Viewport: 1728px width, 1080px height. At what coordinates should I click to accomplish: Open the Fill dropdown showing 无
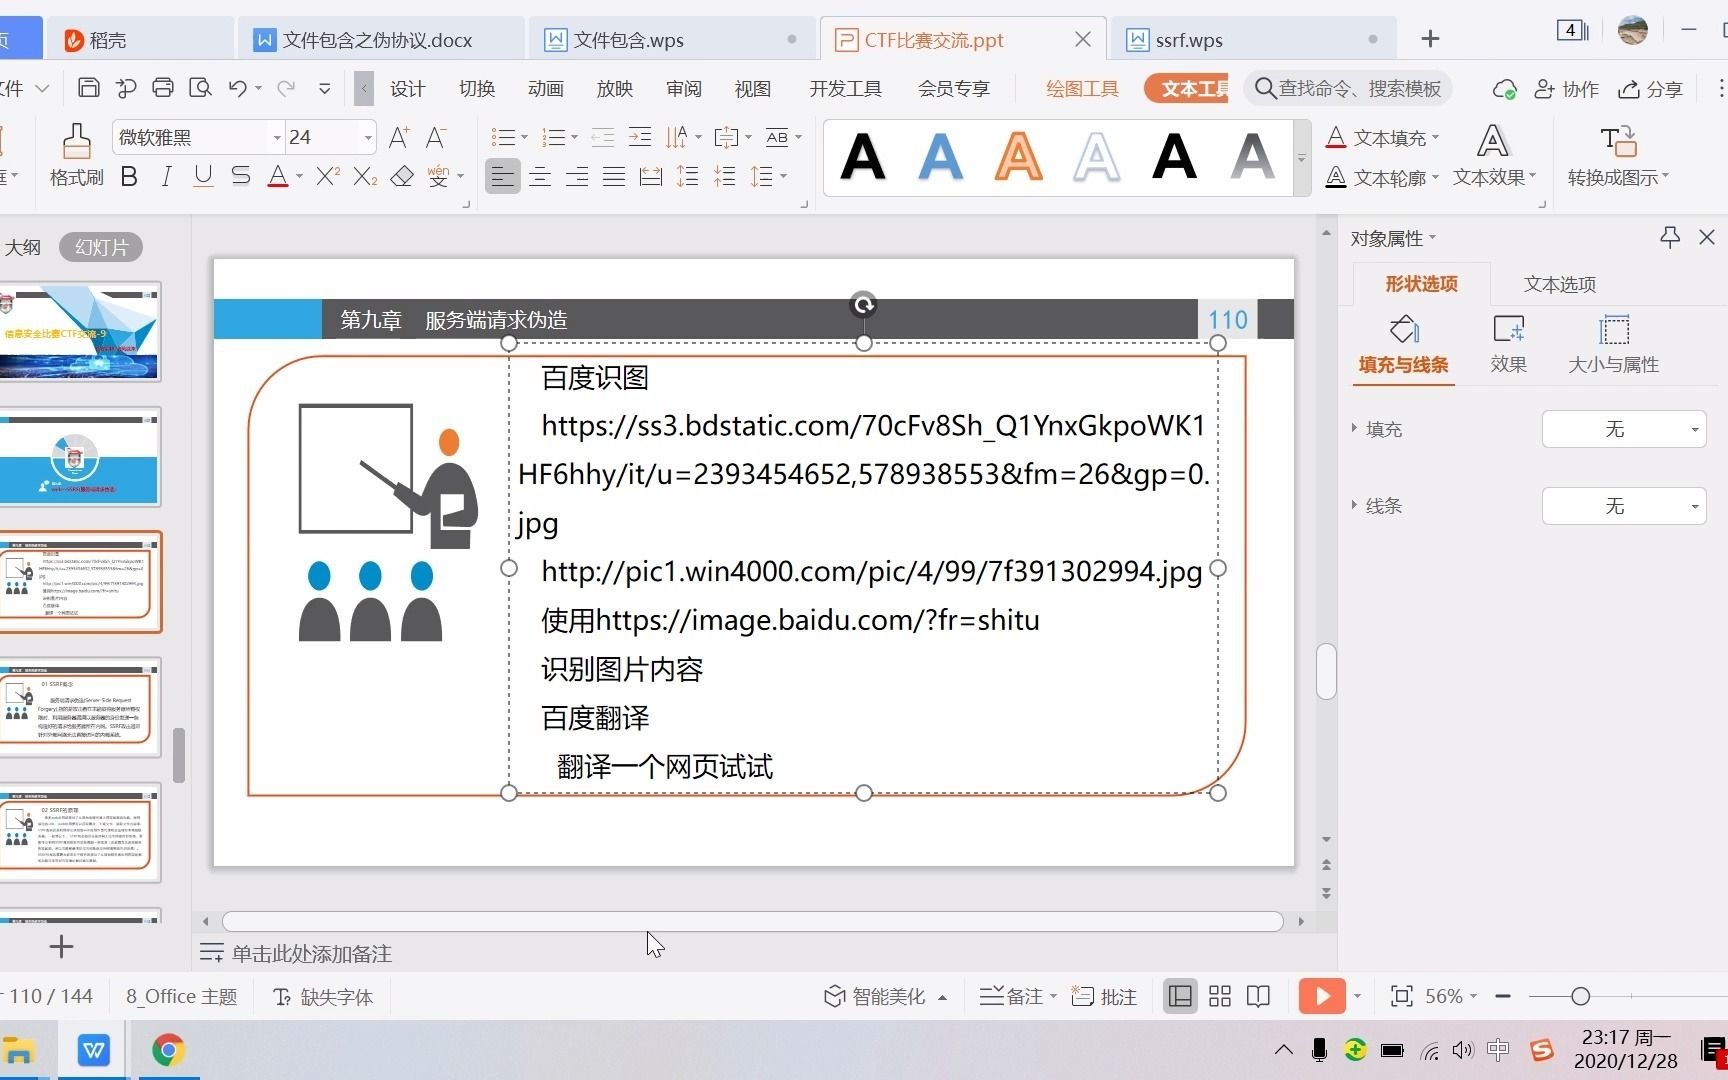coord(1624,429)
